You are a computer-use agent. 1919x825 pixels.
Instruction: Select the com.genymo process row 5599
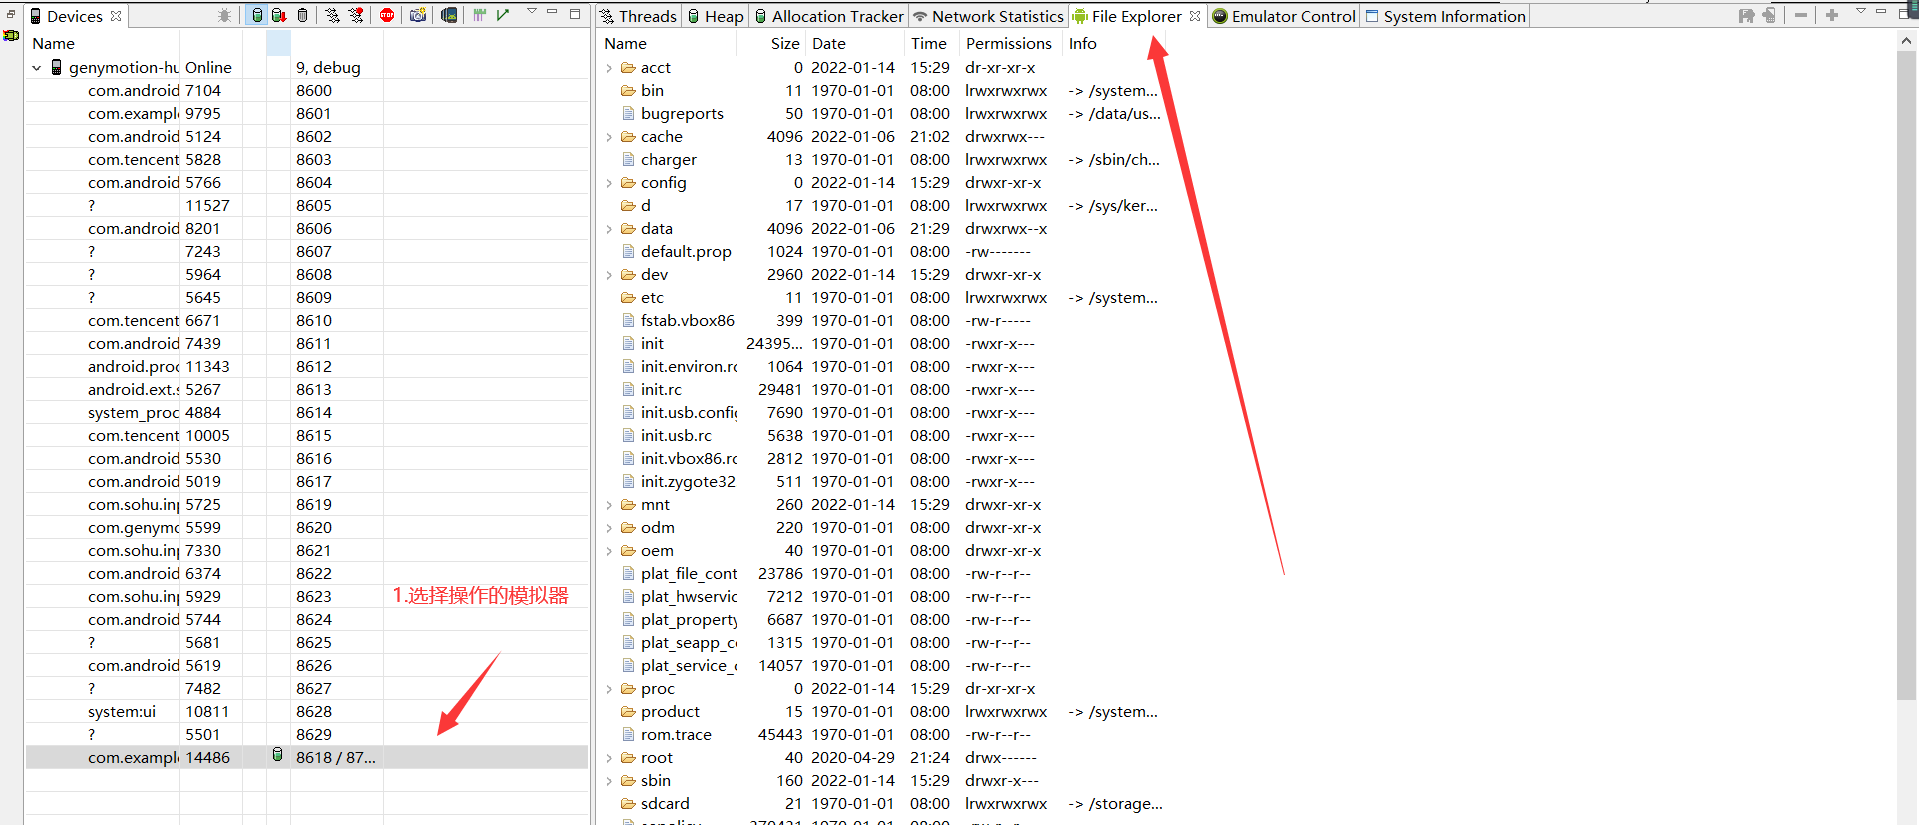(306, 527)
